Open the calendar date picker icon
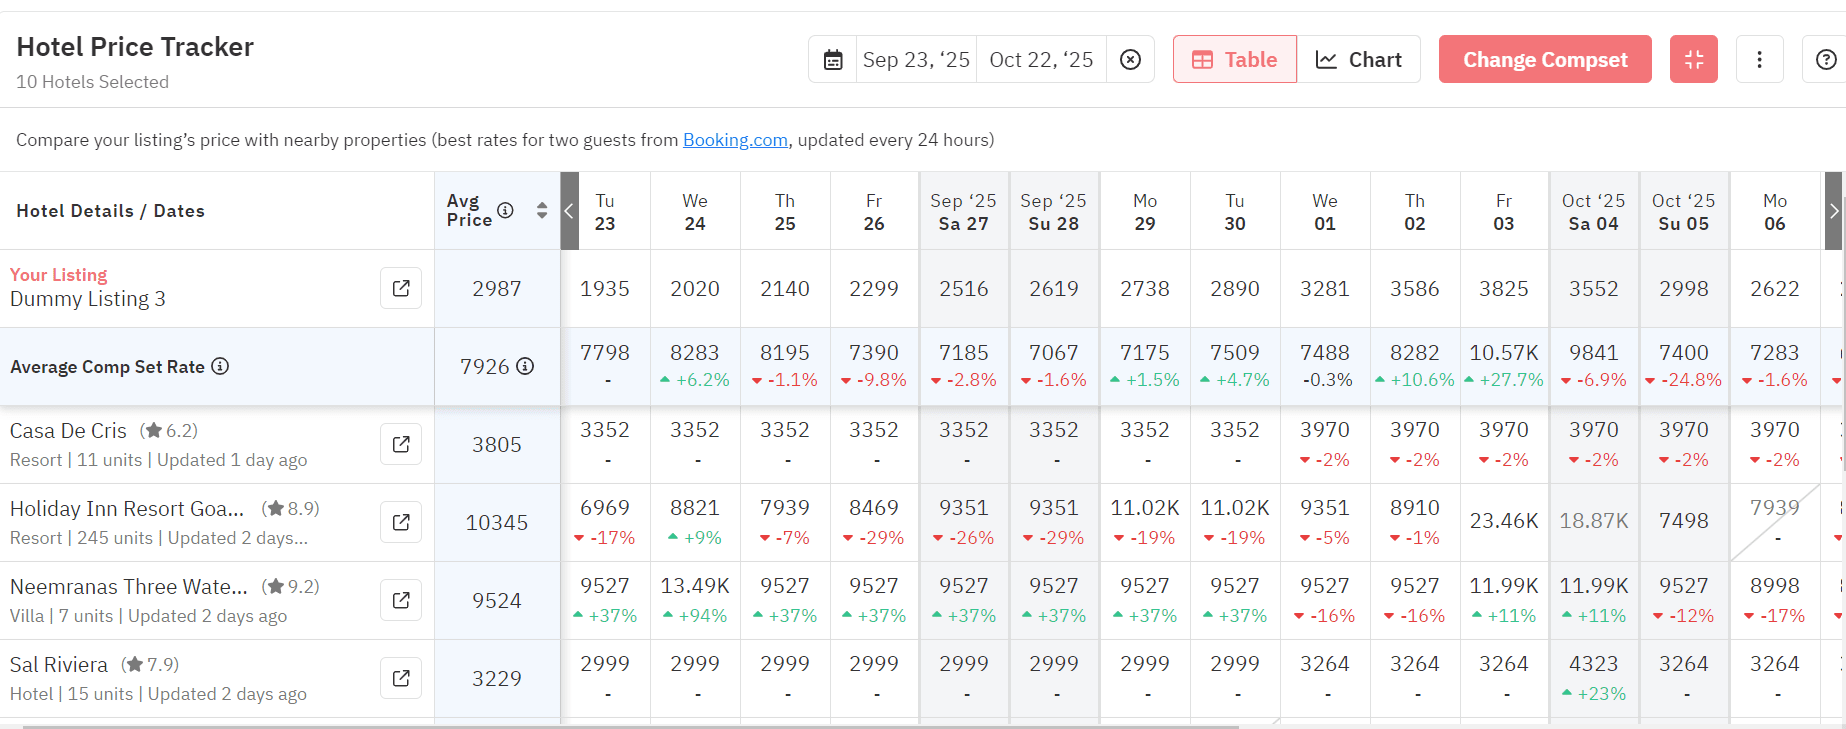The width and height of the screenshot is (1846, 729). point(833,60)
